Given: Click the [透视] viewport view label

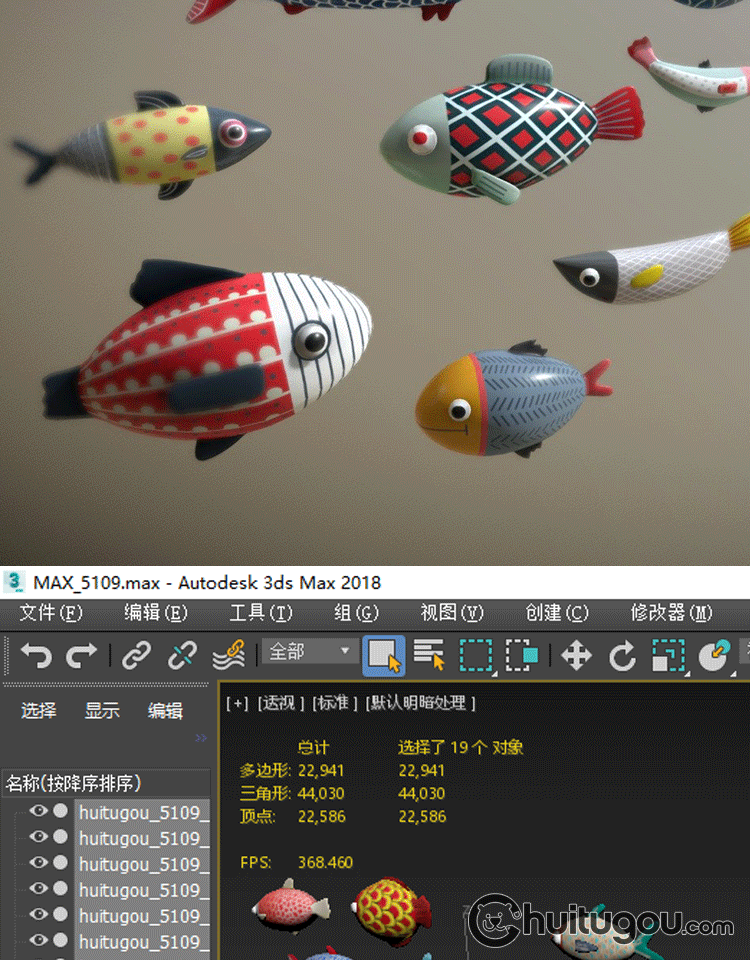Looking at the screenshot, I should click(280, 703).
